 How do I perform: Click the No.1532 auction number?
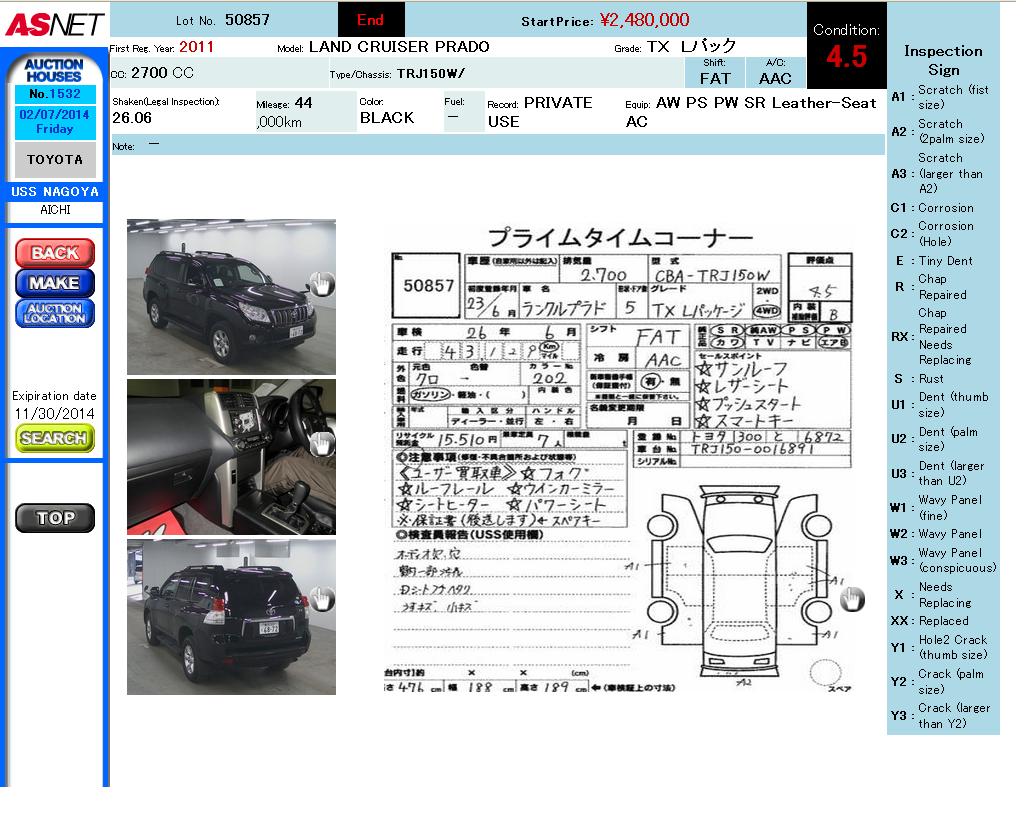click(54, 94)
